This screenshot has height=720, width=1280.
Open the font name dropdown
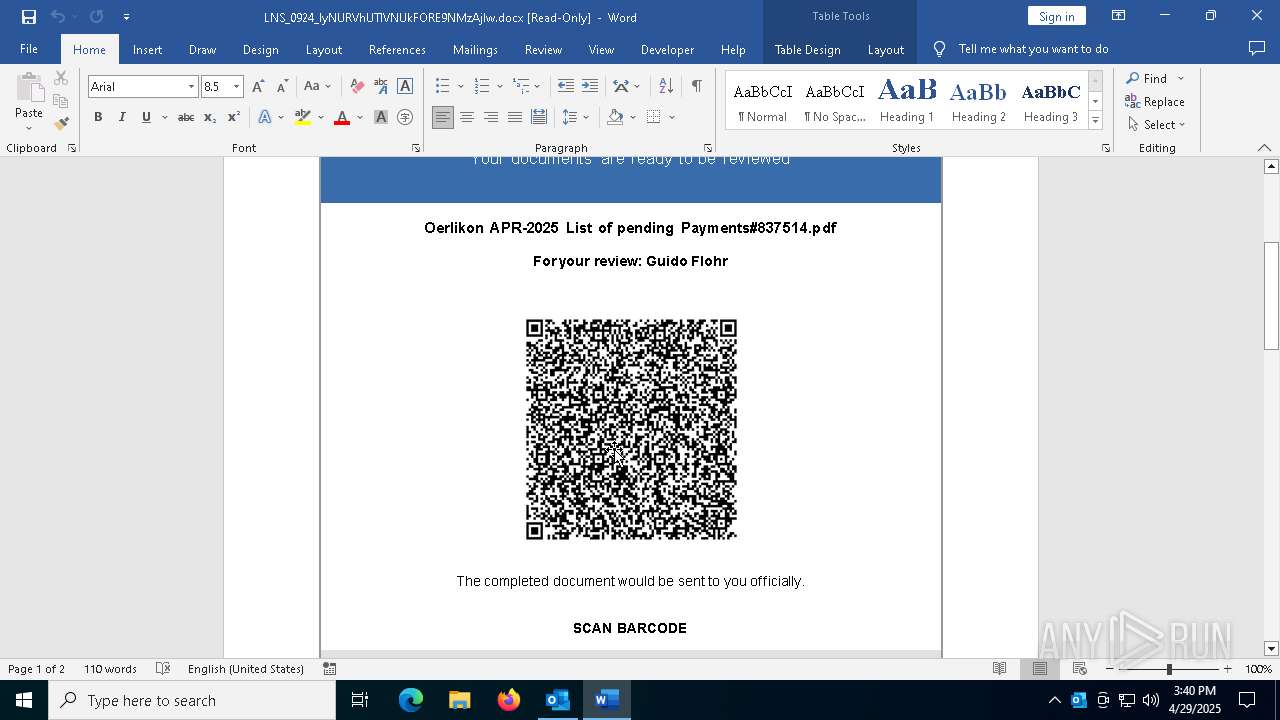coord(191,87)
